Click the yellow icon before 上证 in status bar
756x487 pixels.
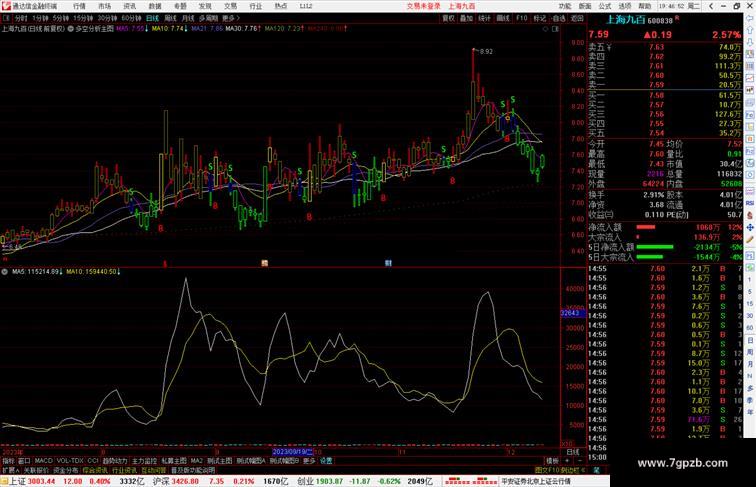click(4, 481)
